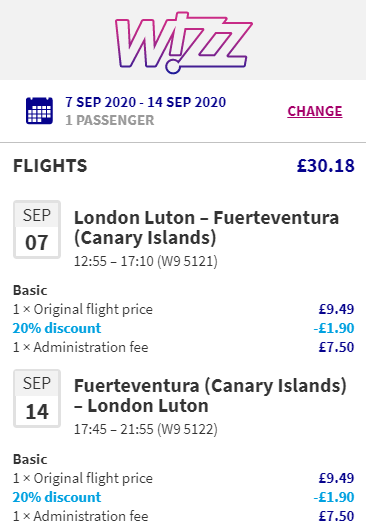Click the return -£1.90 discount amount

coord(334,497)
